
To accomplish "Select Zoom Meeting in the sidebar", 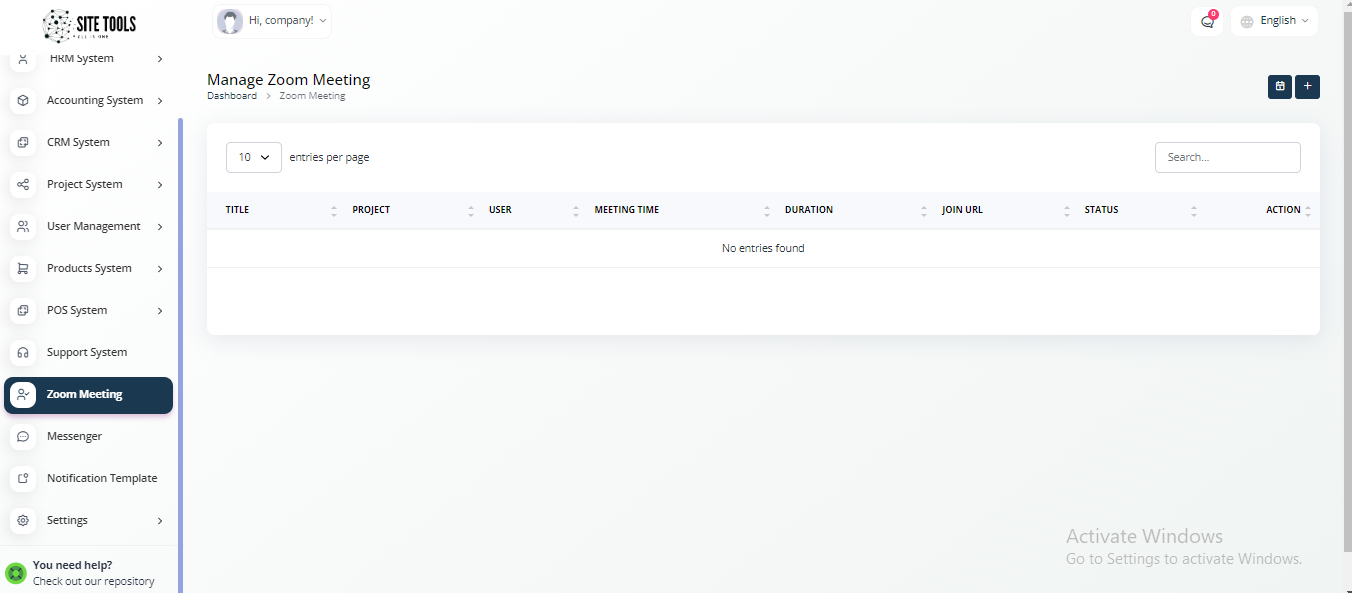I will [88, 395].
